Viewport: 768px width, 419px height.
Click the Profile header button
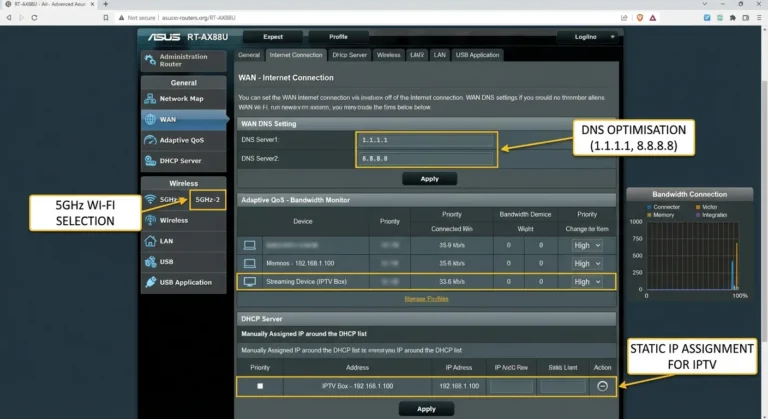tap(338, 37)
